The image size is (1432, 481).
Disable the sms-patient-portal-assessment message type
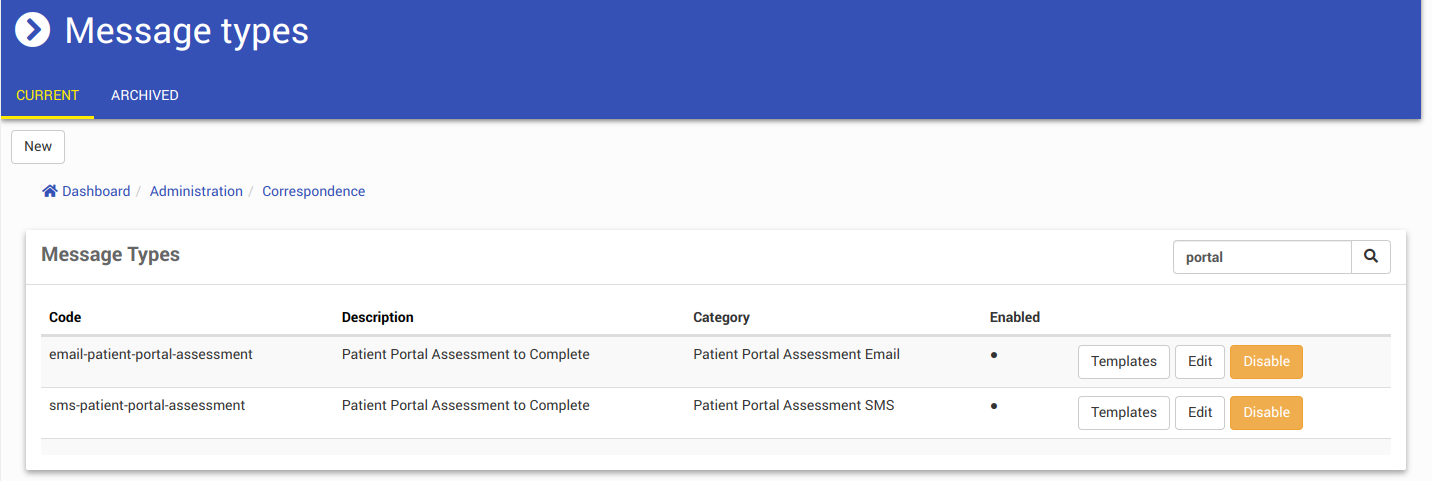(1266, 412)
